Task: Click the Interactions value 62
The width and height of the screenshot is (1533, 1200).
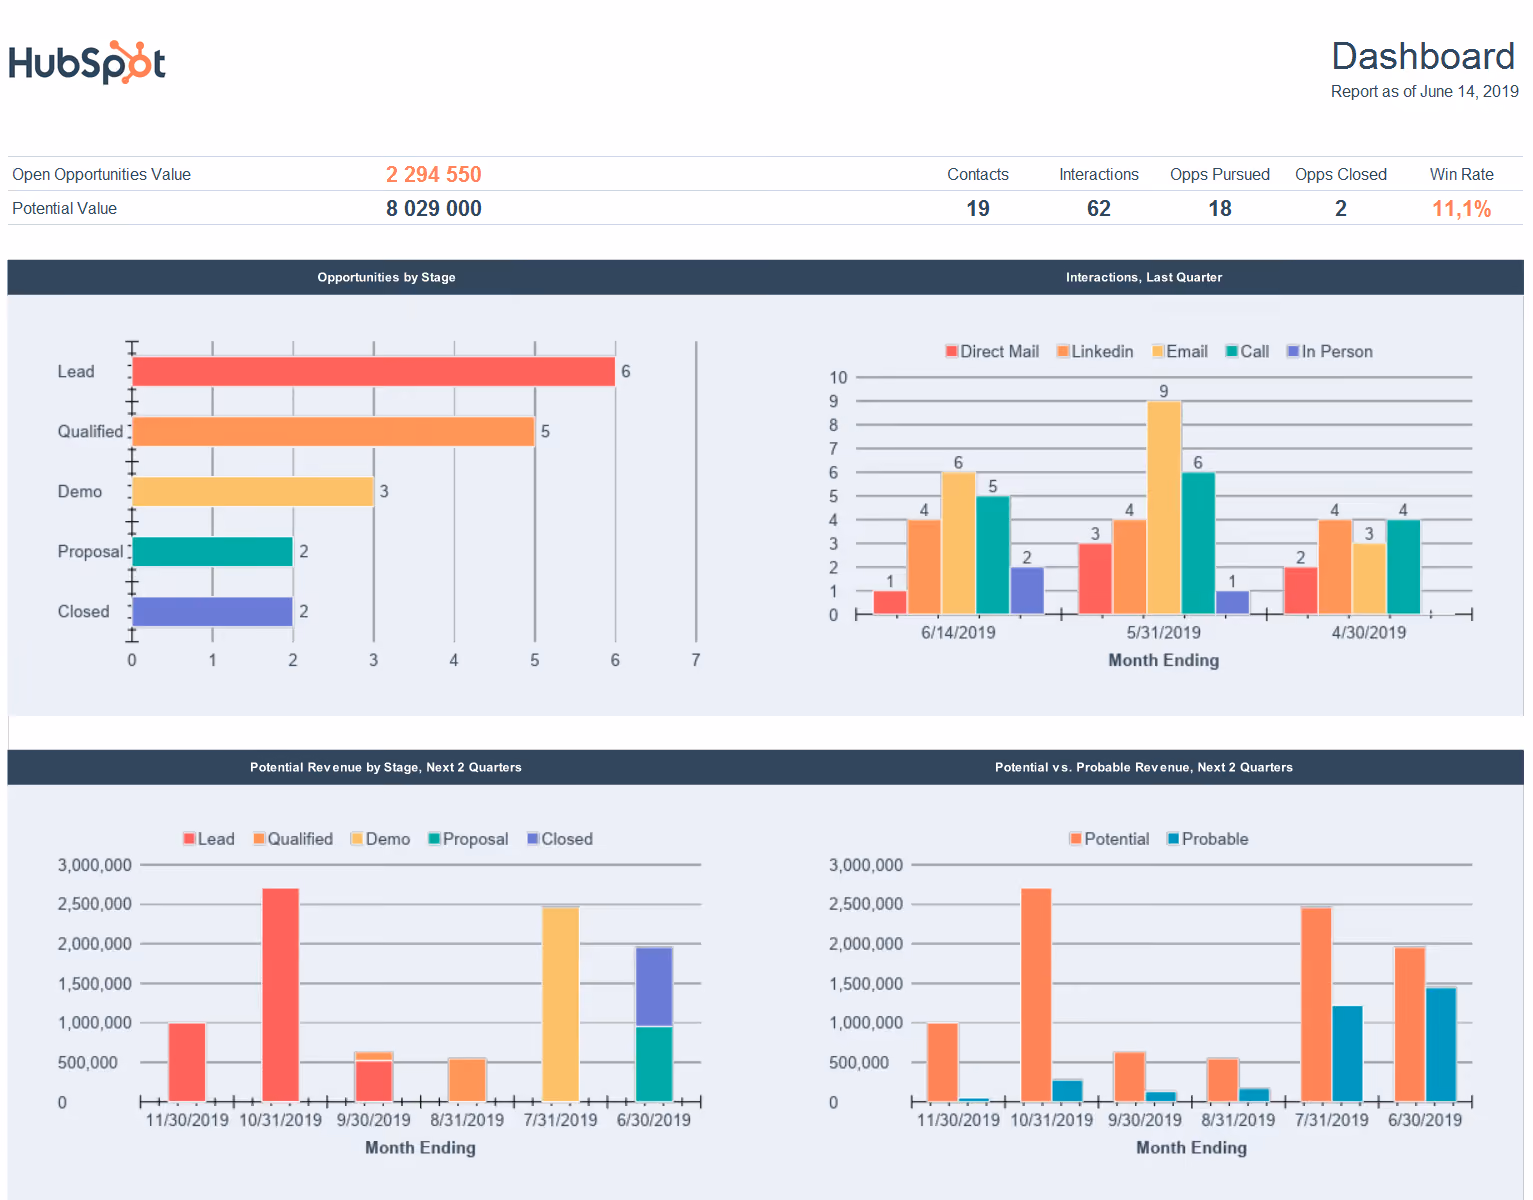Action: (1099, 208)
